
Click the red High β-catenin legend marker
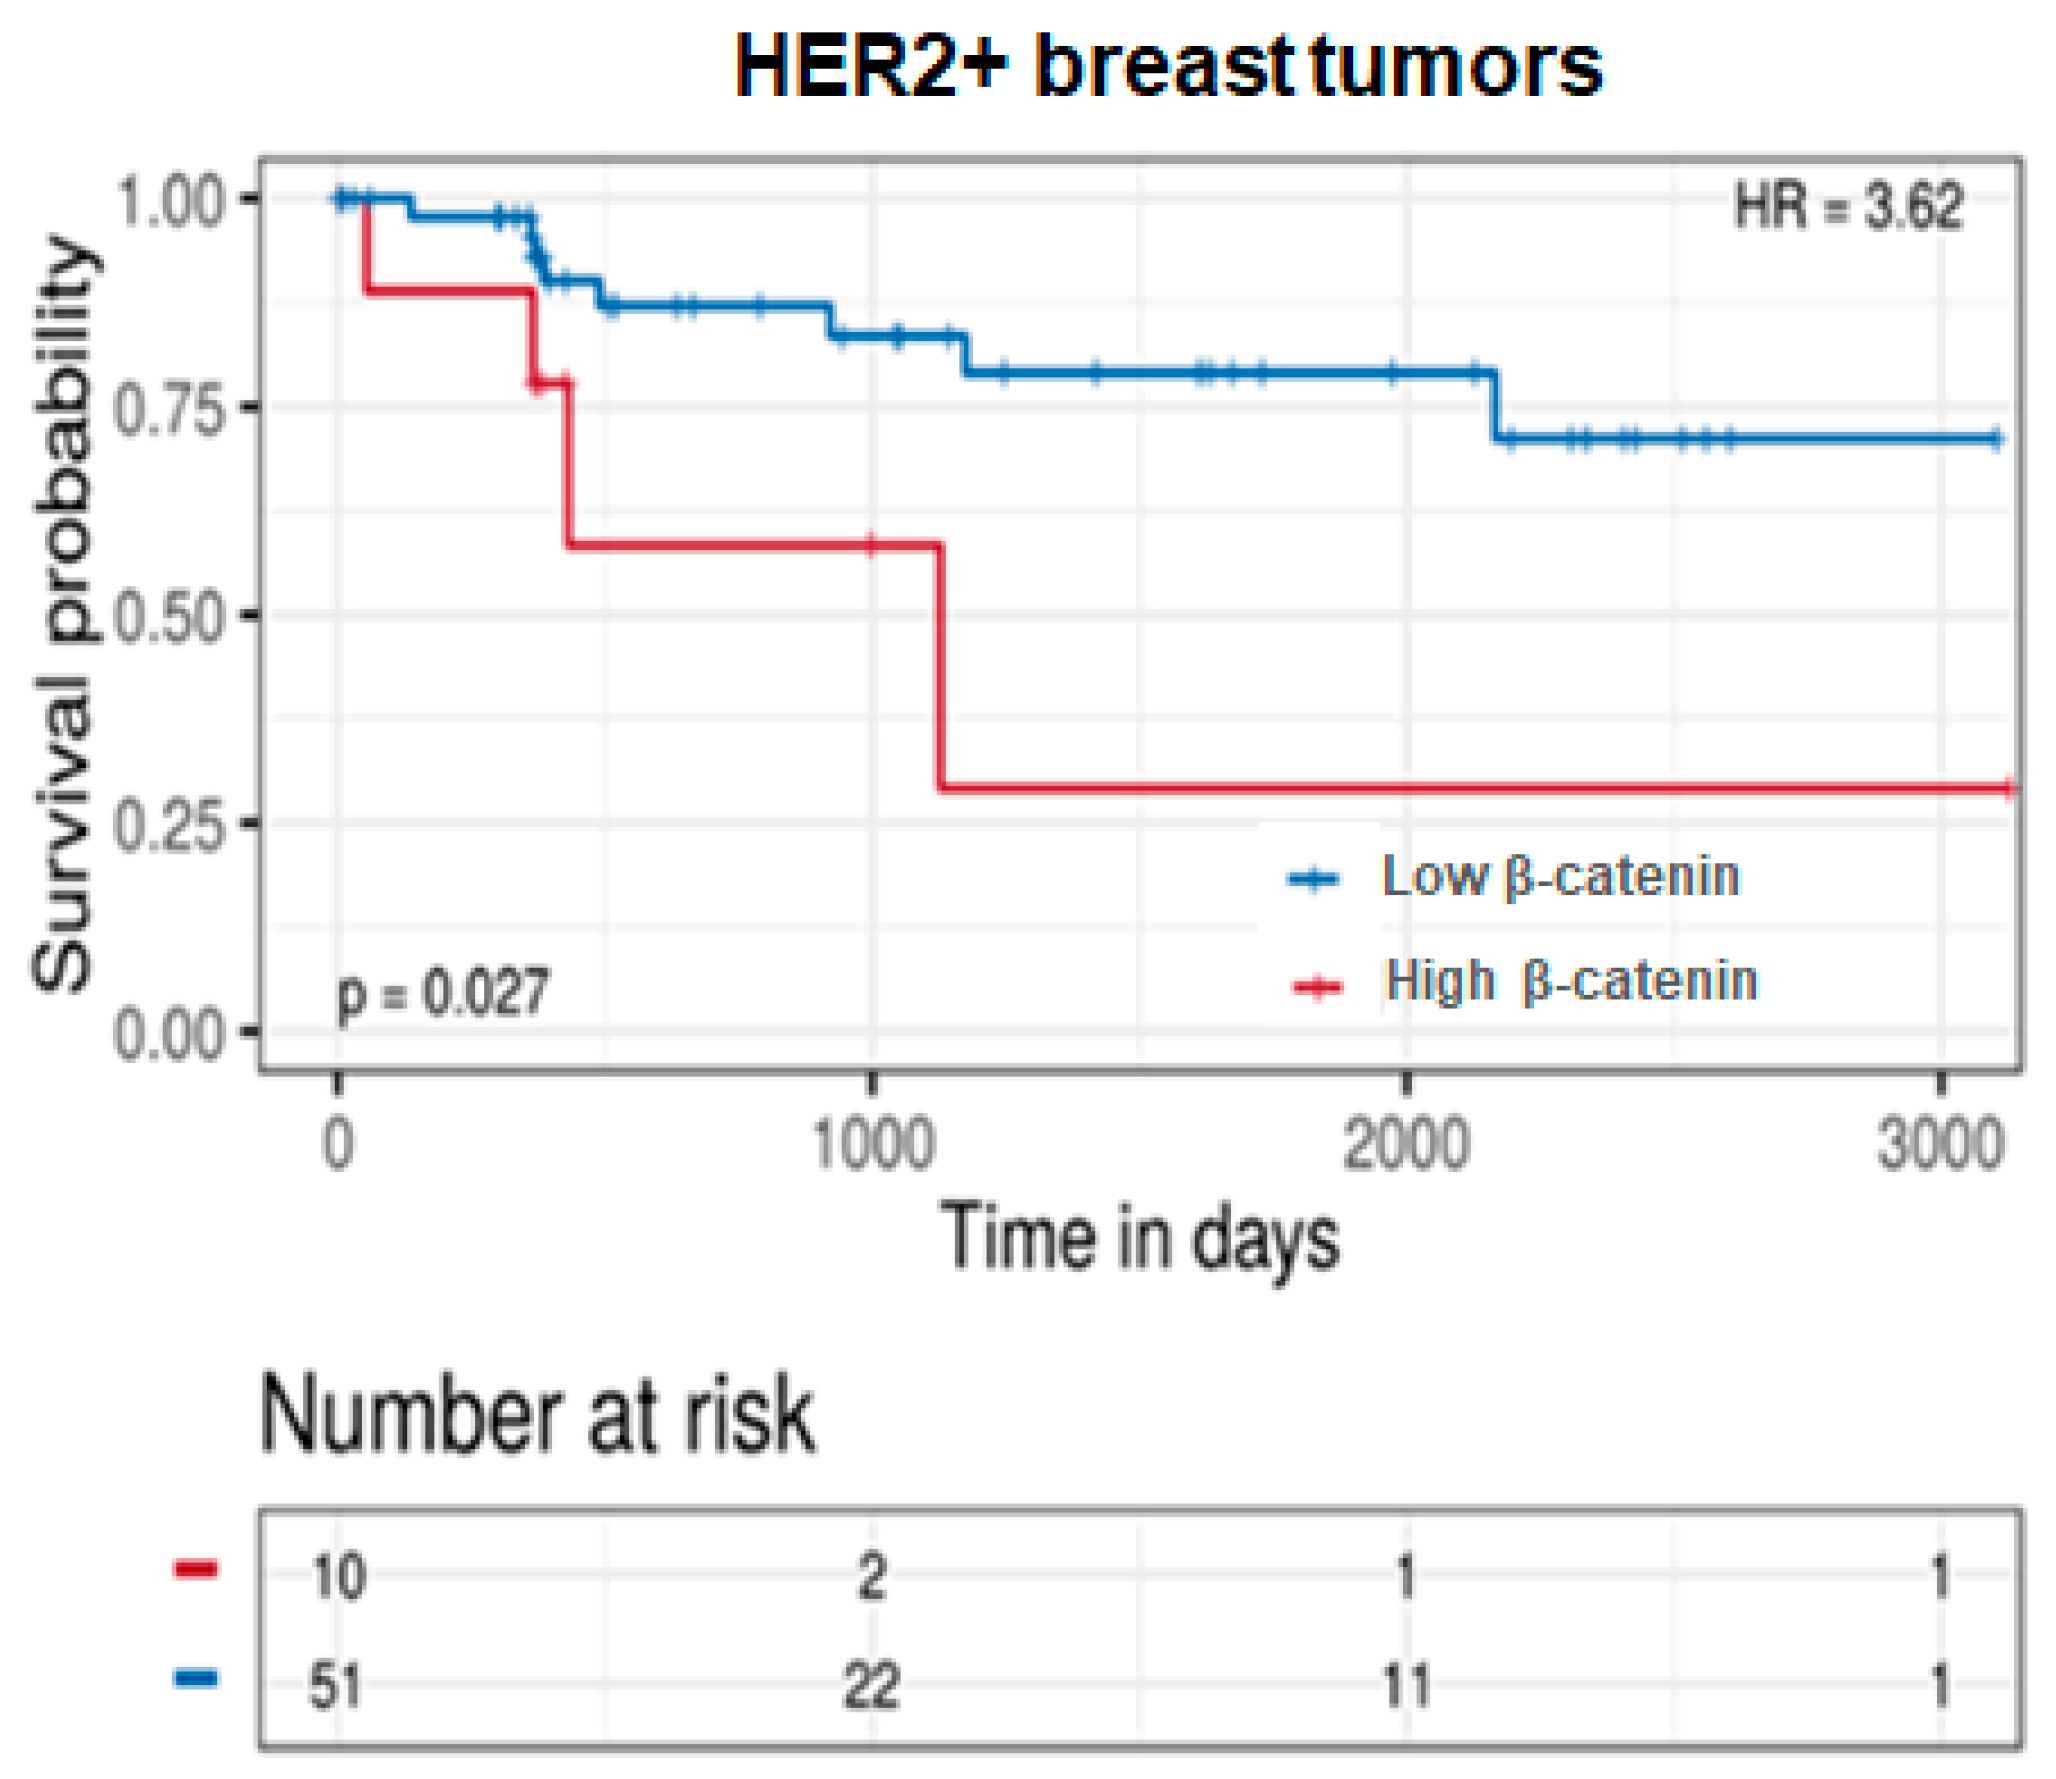click(1317, 987)
